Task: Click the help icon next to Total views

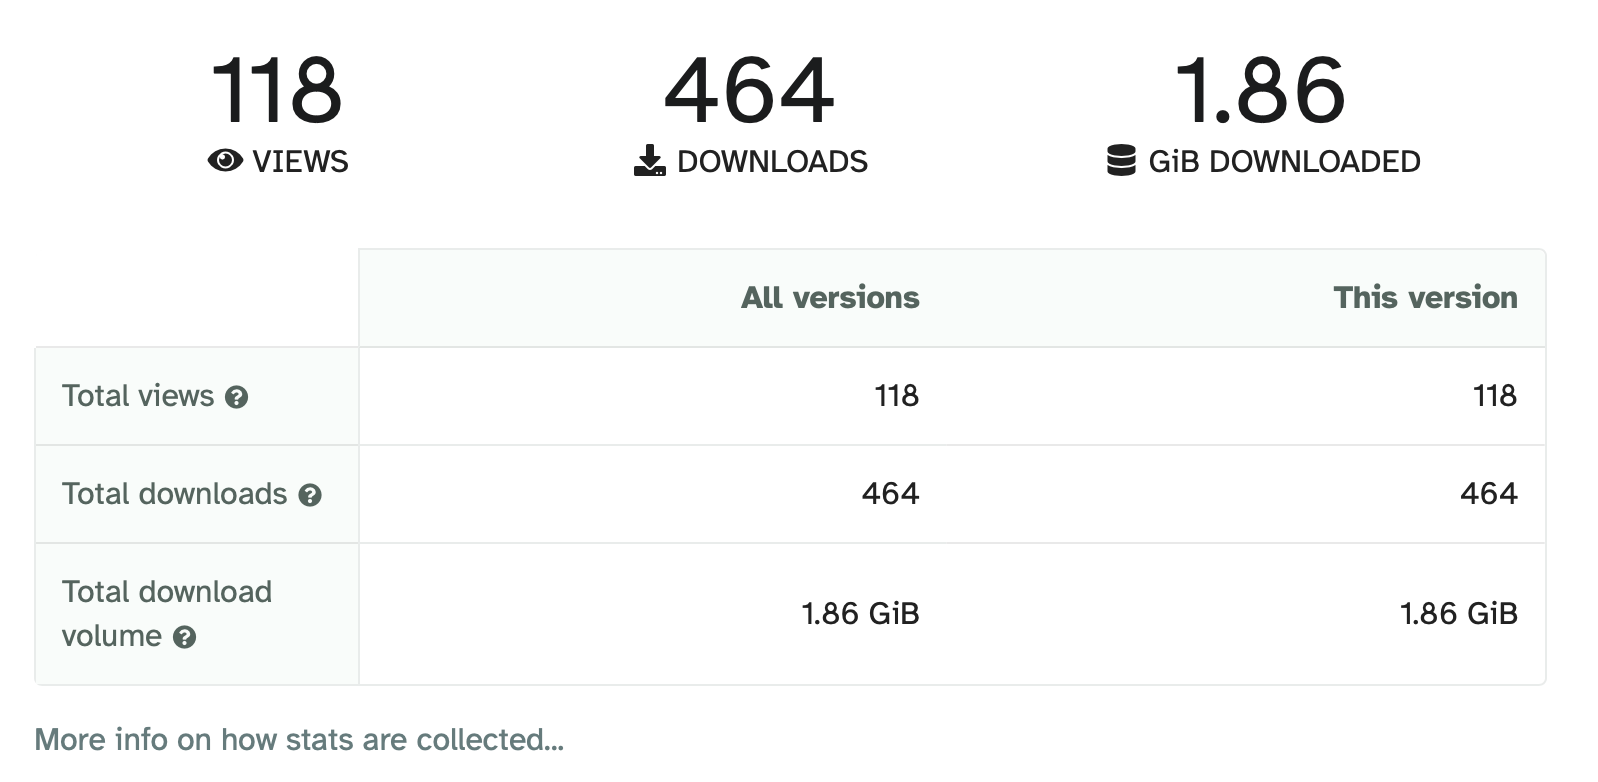Action: [x=237, y=397]
